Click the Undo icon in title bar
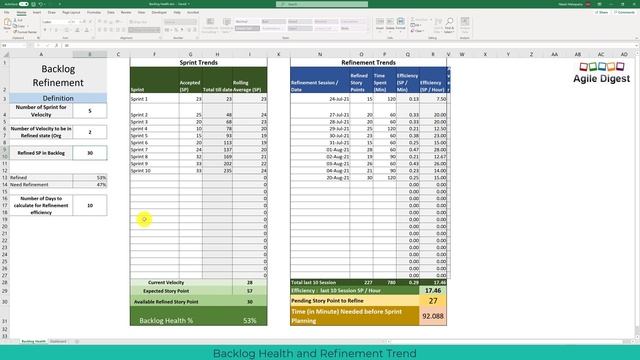640x360 pixels. click(40, 4)
